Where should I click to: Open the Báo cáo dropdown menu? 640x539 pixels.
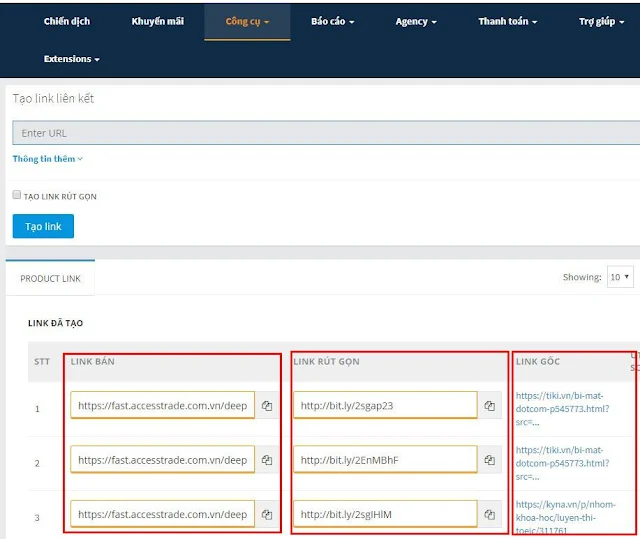pos(332,22)
